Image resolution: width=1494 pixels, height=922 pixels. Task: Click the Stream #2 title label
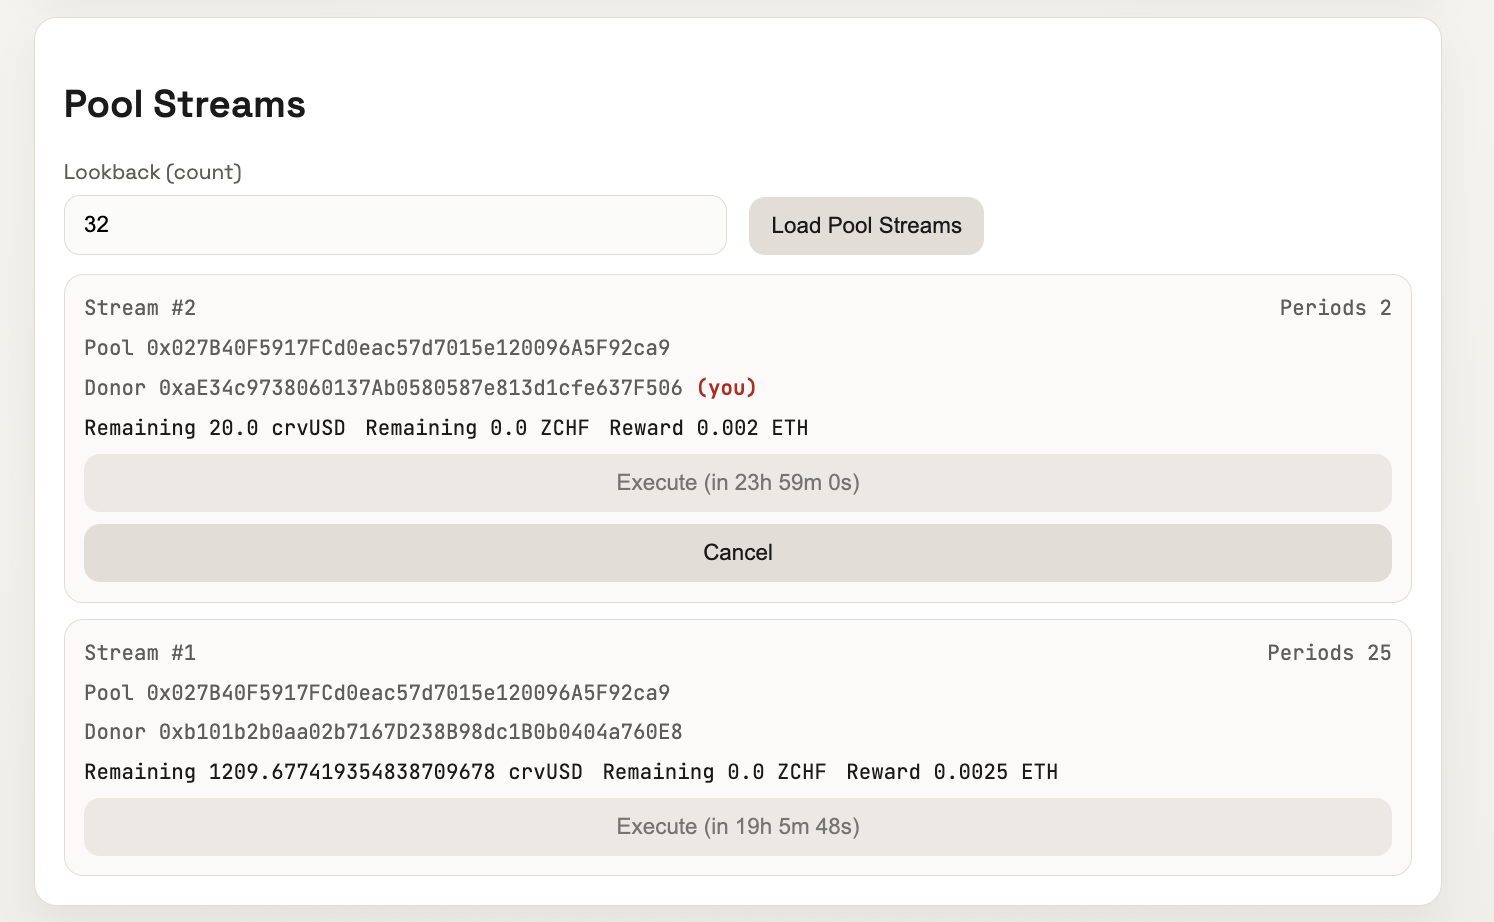click(x=140, y=308)
